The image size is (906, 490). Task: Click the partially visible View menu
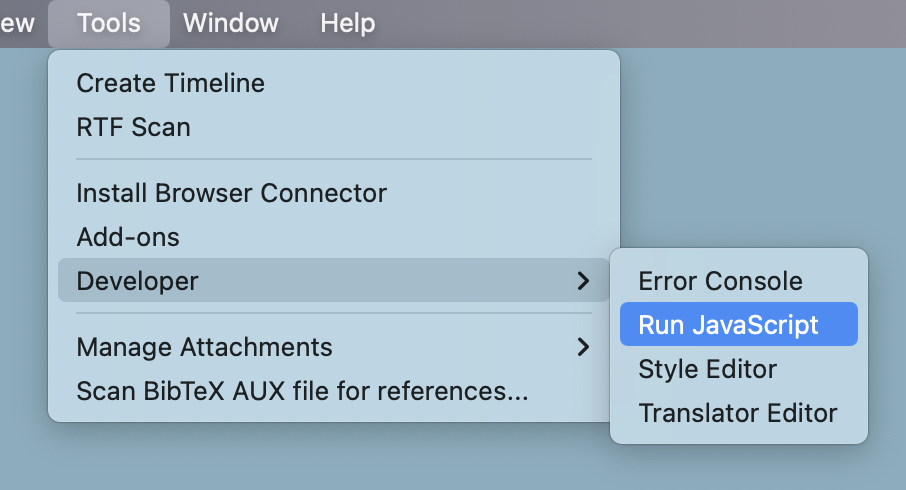tap(17, 23)
